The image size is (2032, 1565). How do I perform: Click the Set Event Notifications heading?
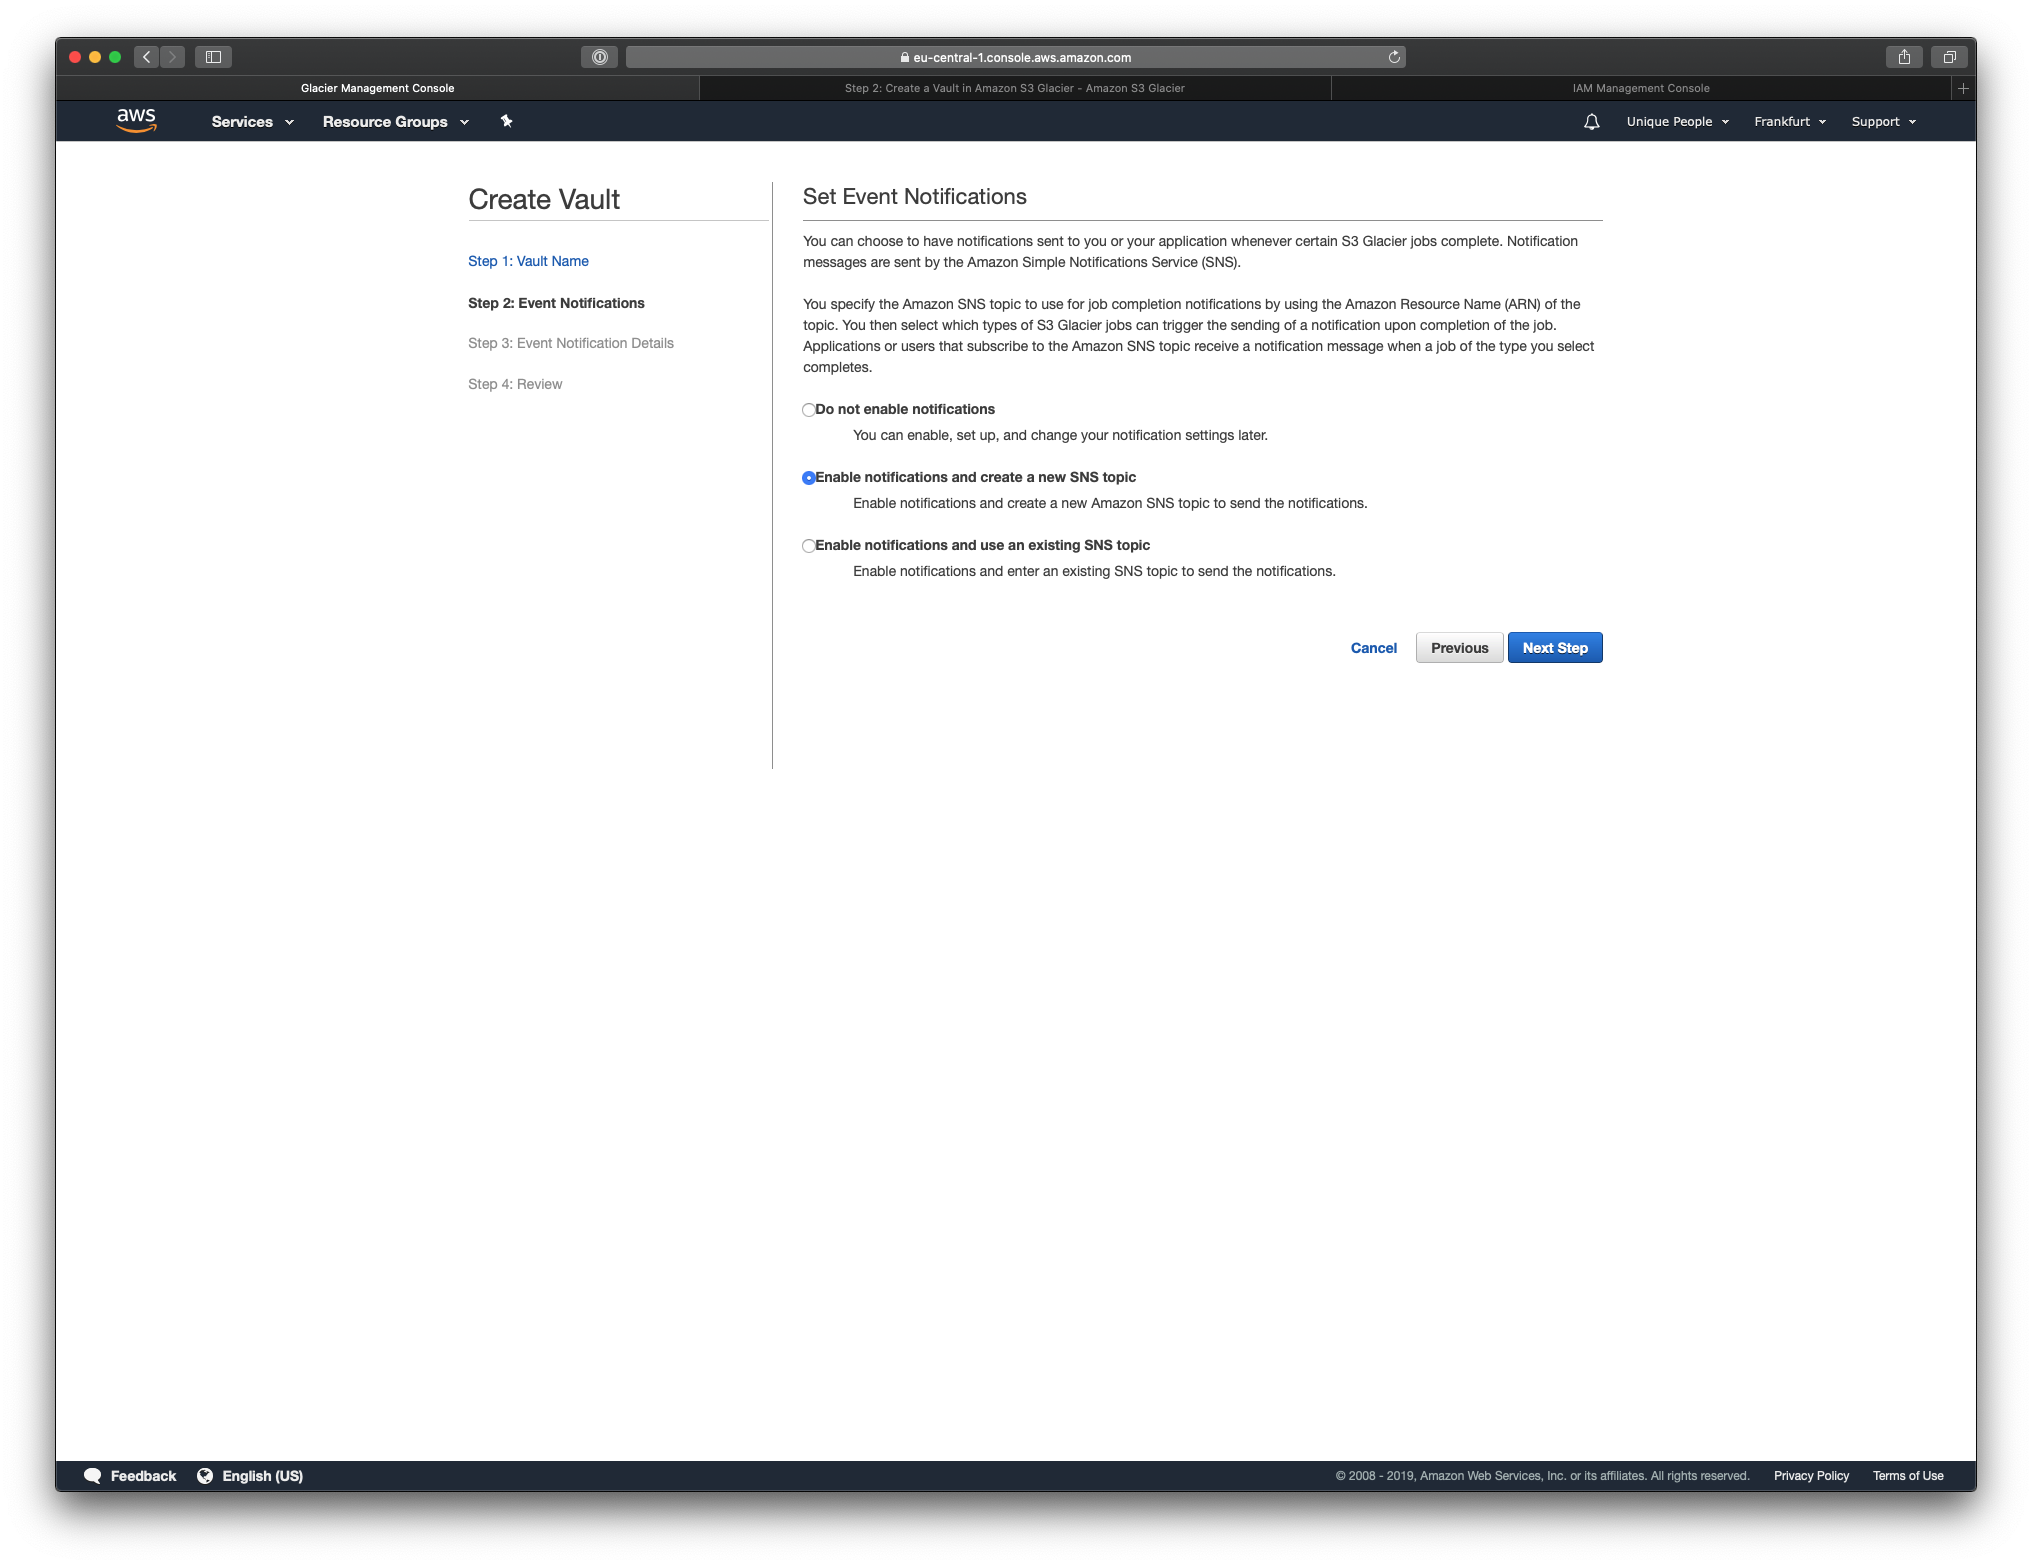[914, 197]
